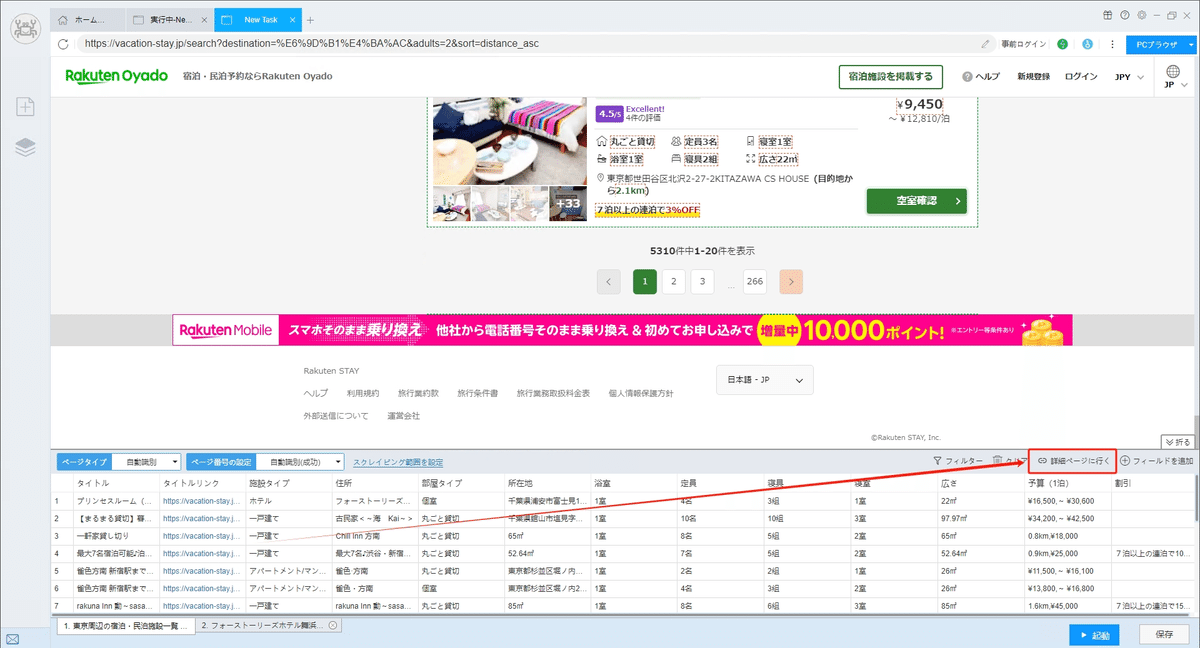Open the ヘルプ link in Rakuten header
Image resolution: width=1200 pixels, height=648 pixels.
(x=980, y=77)
